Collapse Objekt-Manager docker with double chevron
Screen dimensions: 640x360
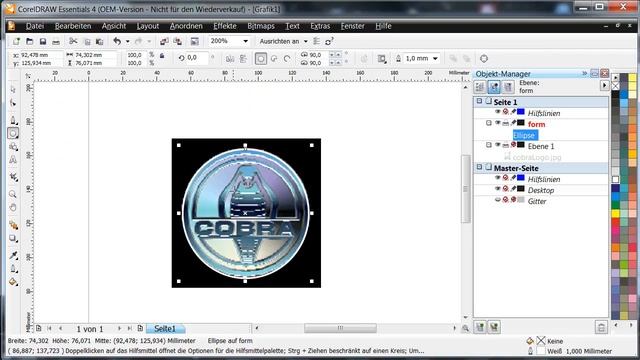pos(584,73)
